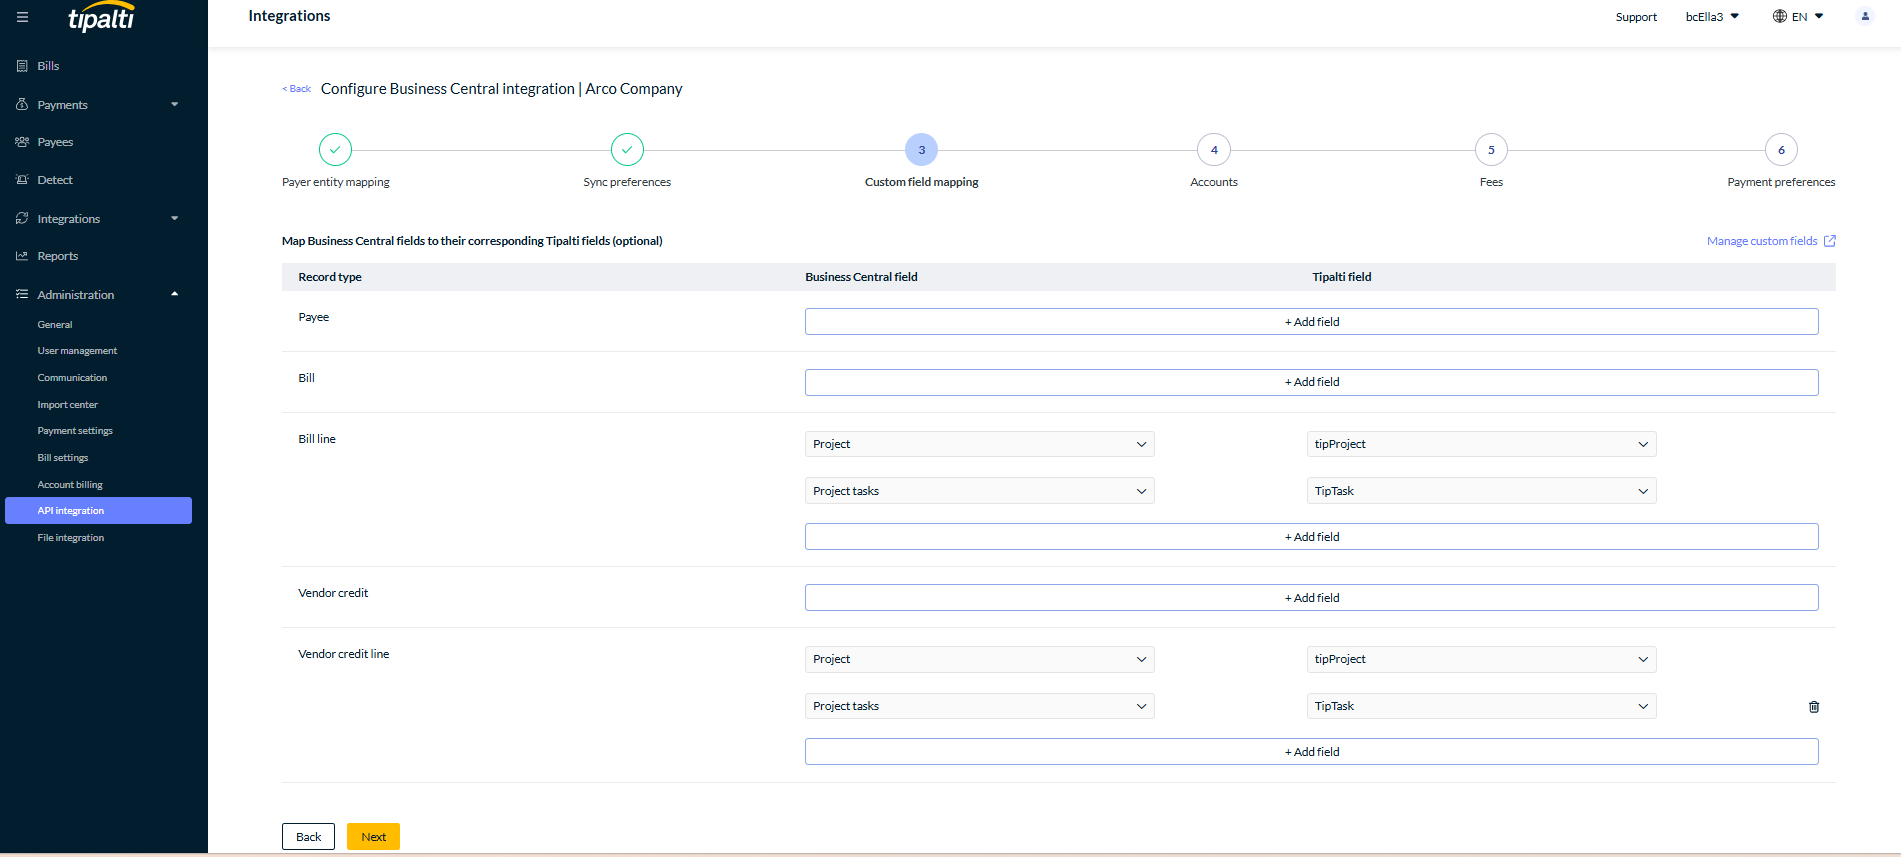This screenshot has height=857, width=1901.
Task: Click external link icon beside Manage custom fields
Action: coord(1830,241)
